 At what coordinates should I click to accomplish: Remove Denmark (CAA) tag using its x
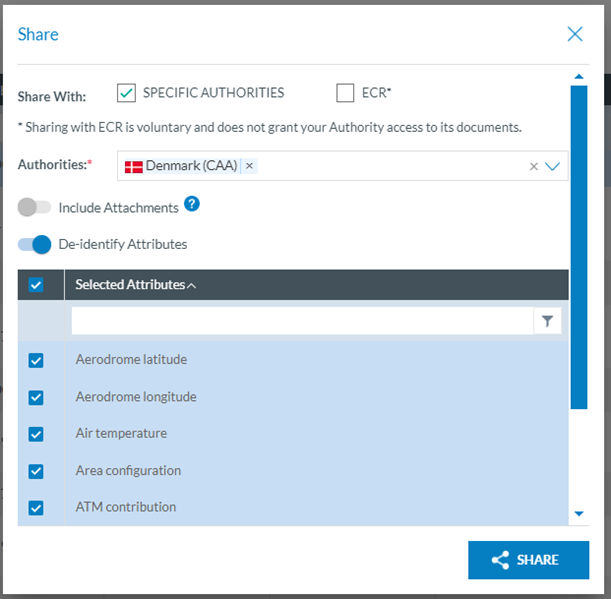pyautogui.click(x=249, y=166)
